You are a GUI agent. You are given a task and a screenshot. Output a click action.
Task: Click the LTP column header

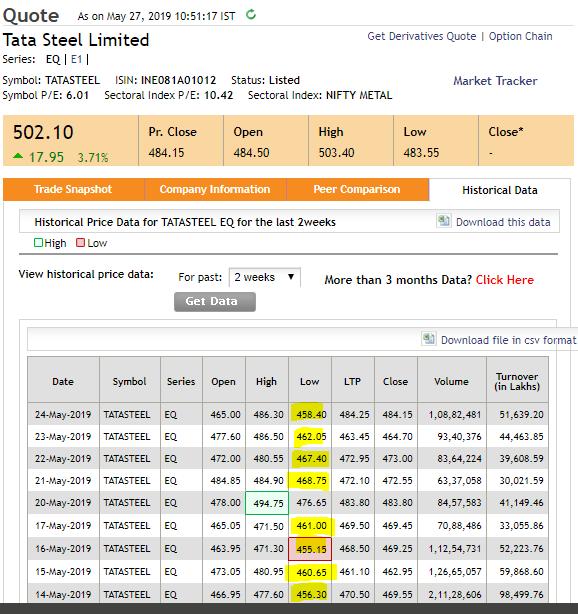click(352, 381)
